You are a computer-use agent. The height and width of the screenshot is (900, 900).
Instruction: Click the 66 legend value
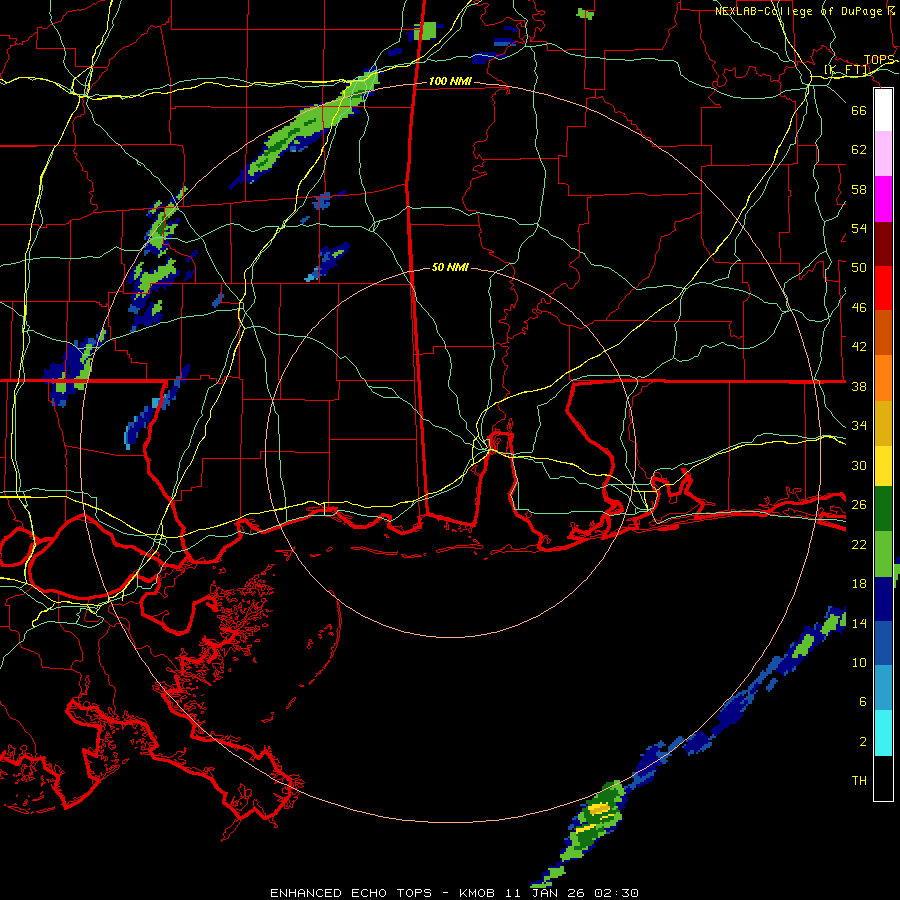[859, 110]
